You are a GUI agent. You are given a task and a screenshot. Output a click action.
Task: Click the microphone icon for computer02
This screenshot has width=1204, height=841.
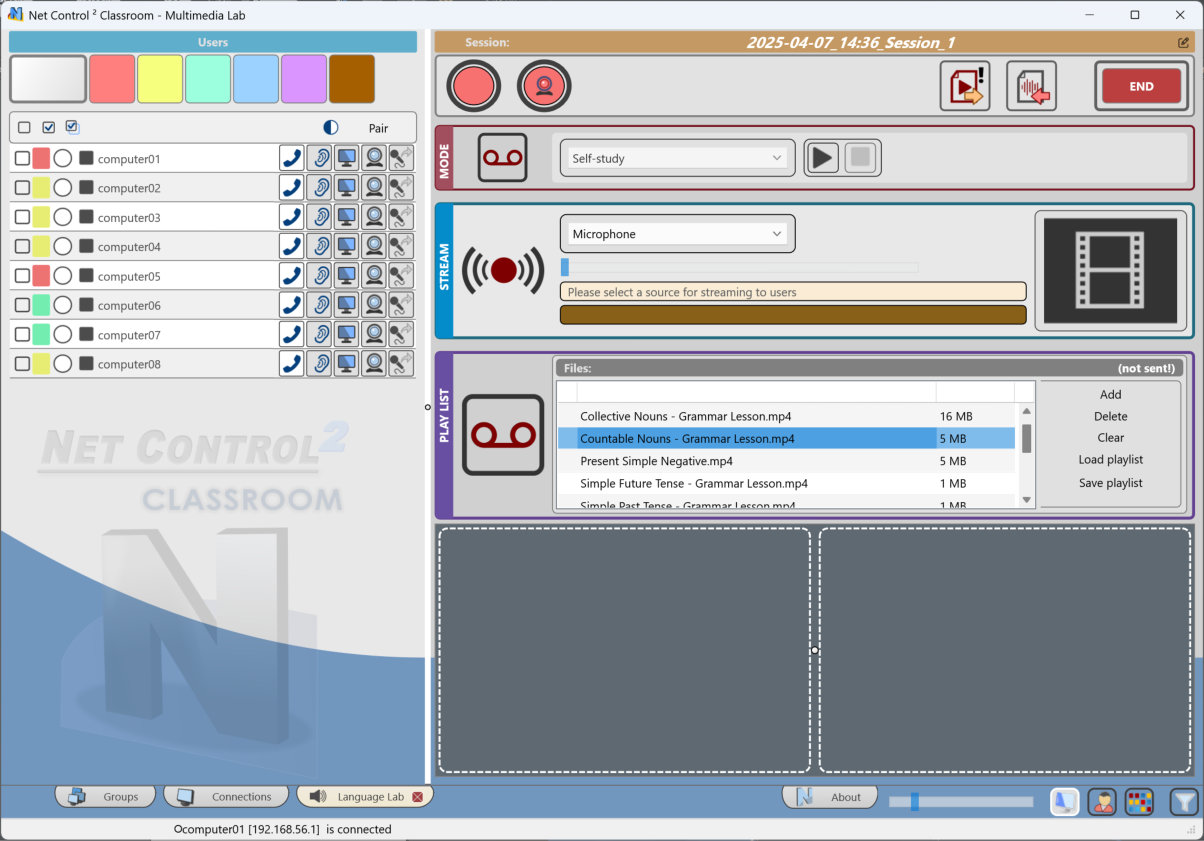pos(401,188)
